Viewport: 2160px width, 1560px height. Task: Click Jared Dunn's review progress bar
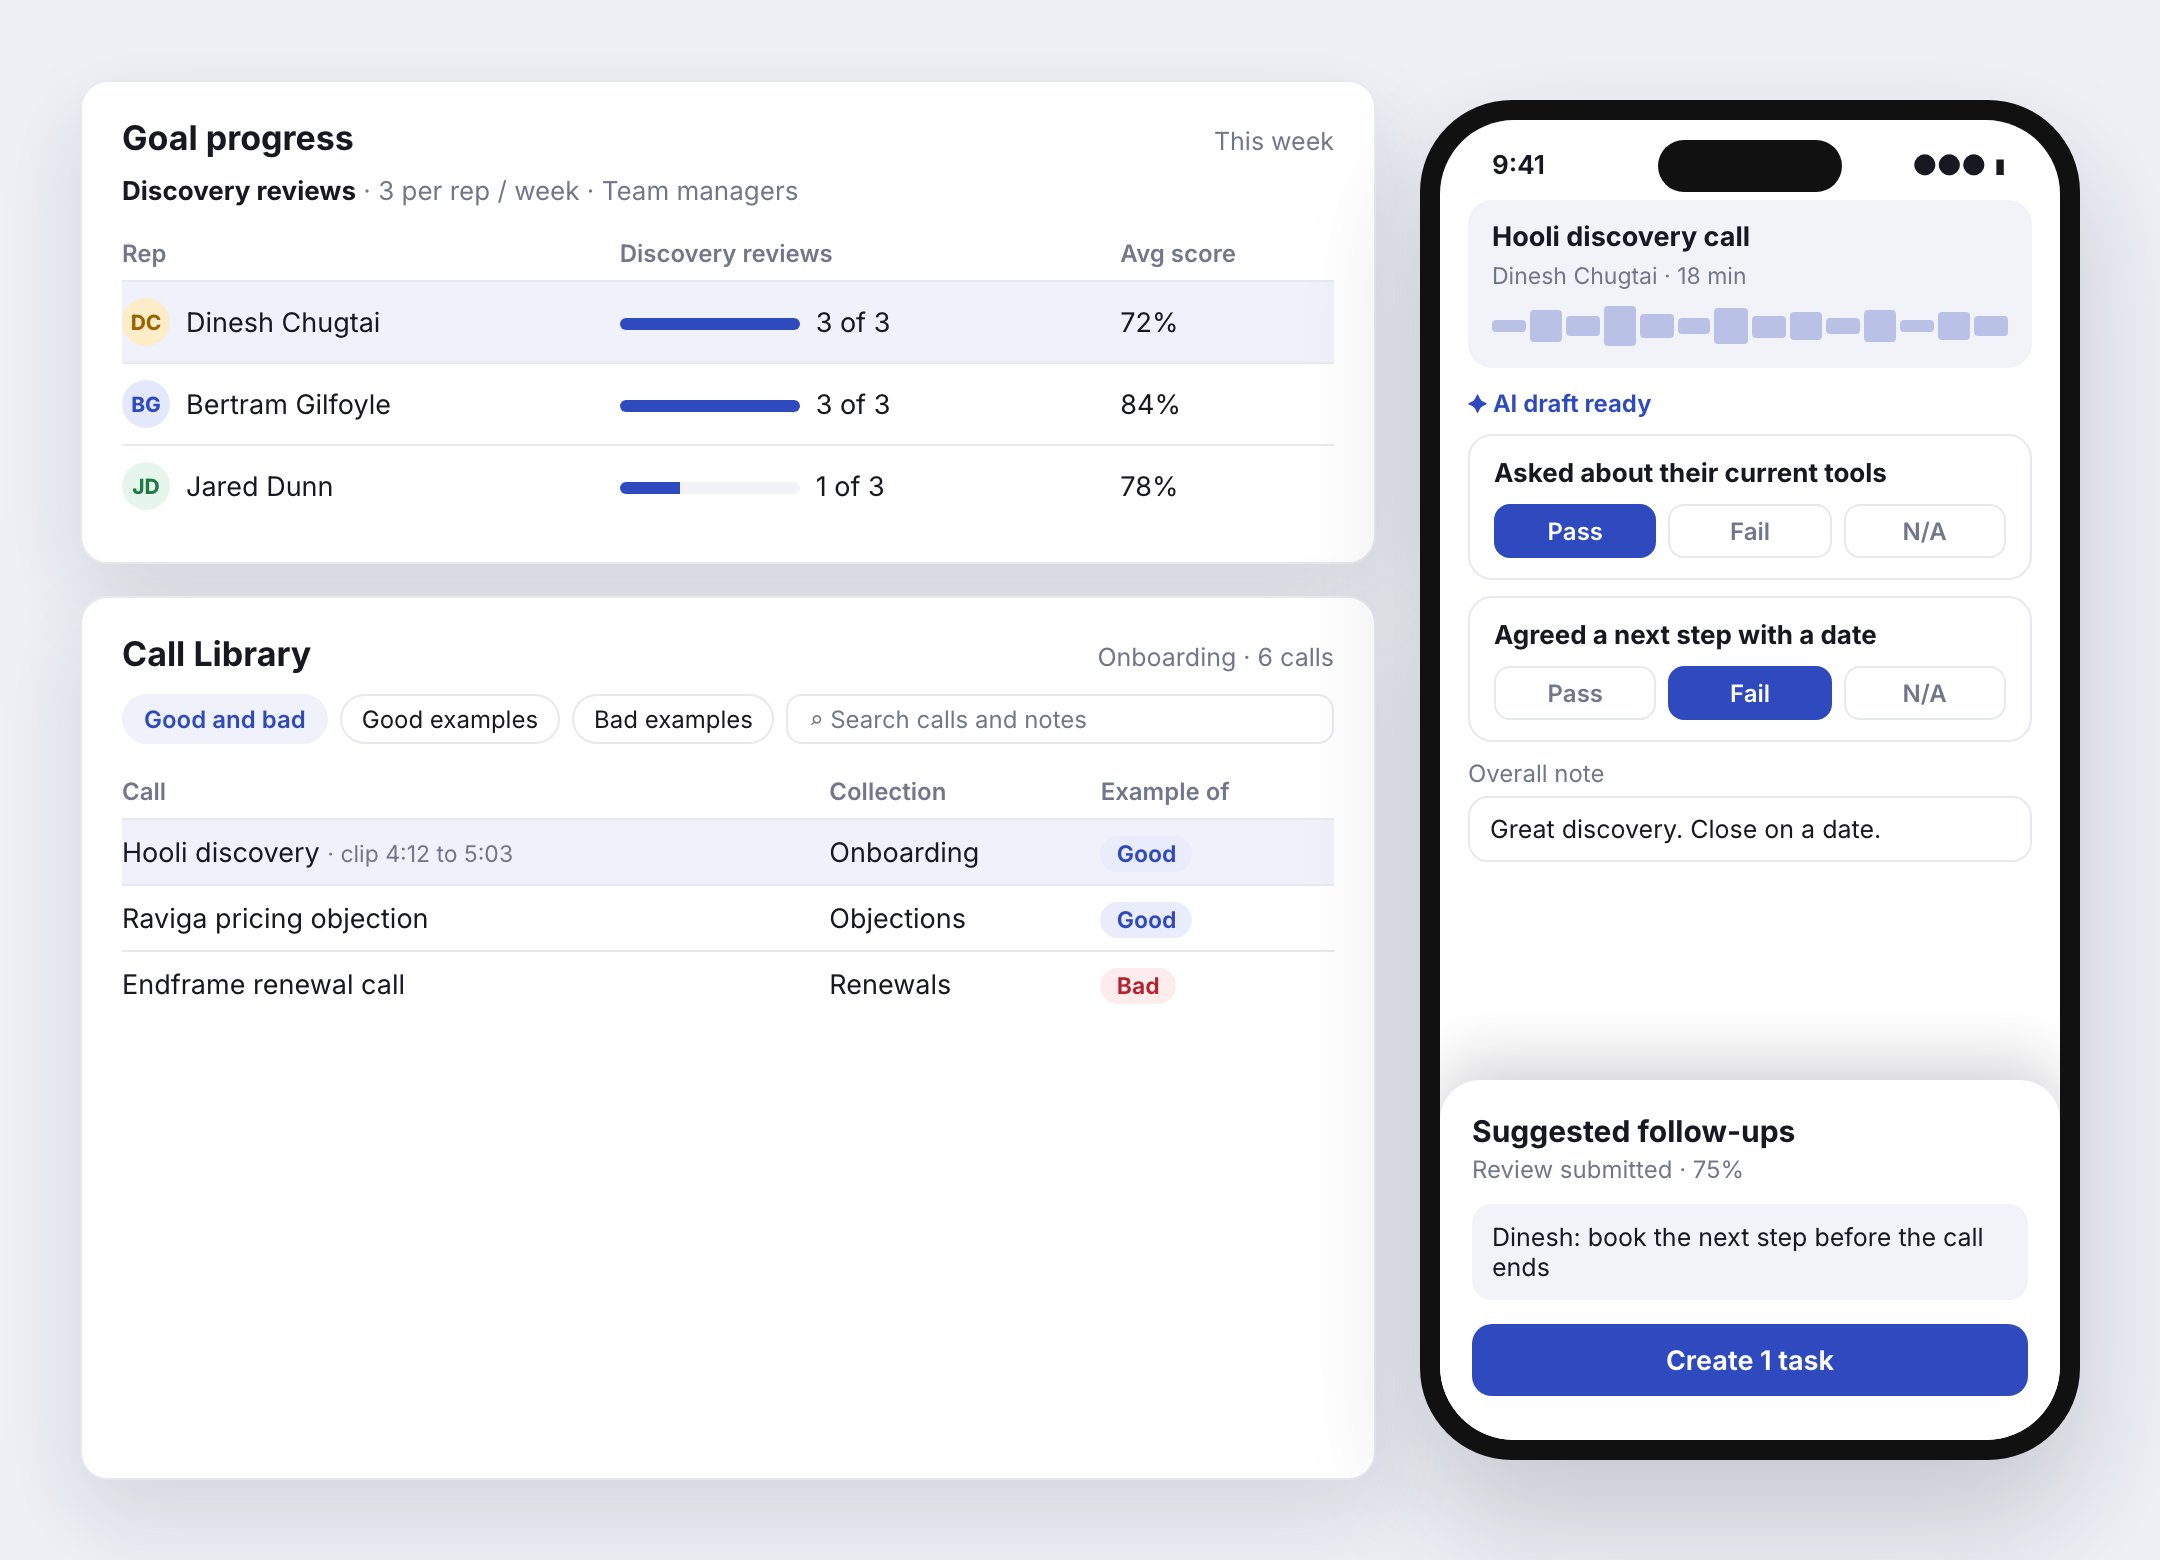(x=709, y=487)
